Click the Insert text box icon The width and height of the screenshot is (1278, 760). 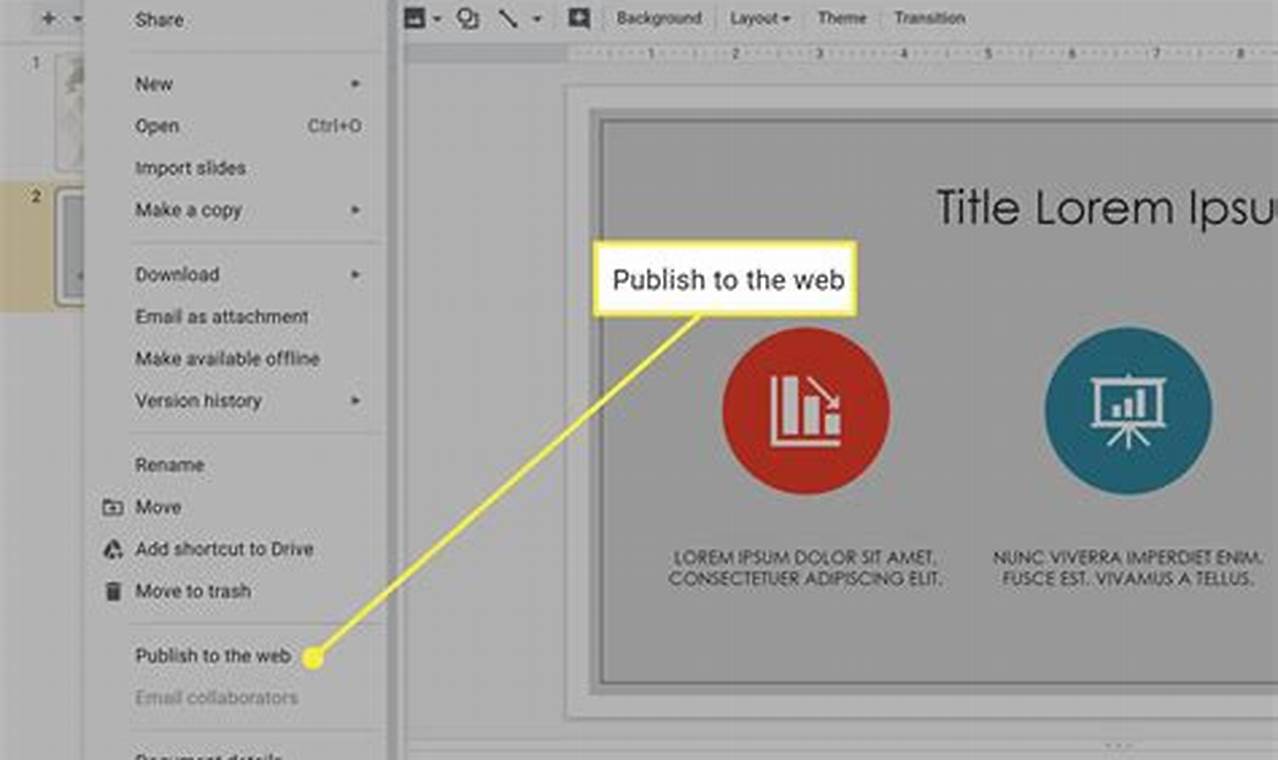click(578, 18)
